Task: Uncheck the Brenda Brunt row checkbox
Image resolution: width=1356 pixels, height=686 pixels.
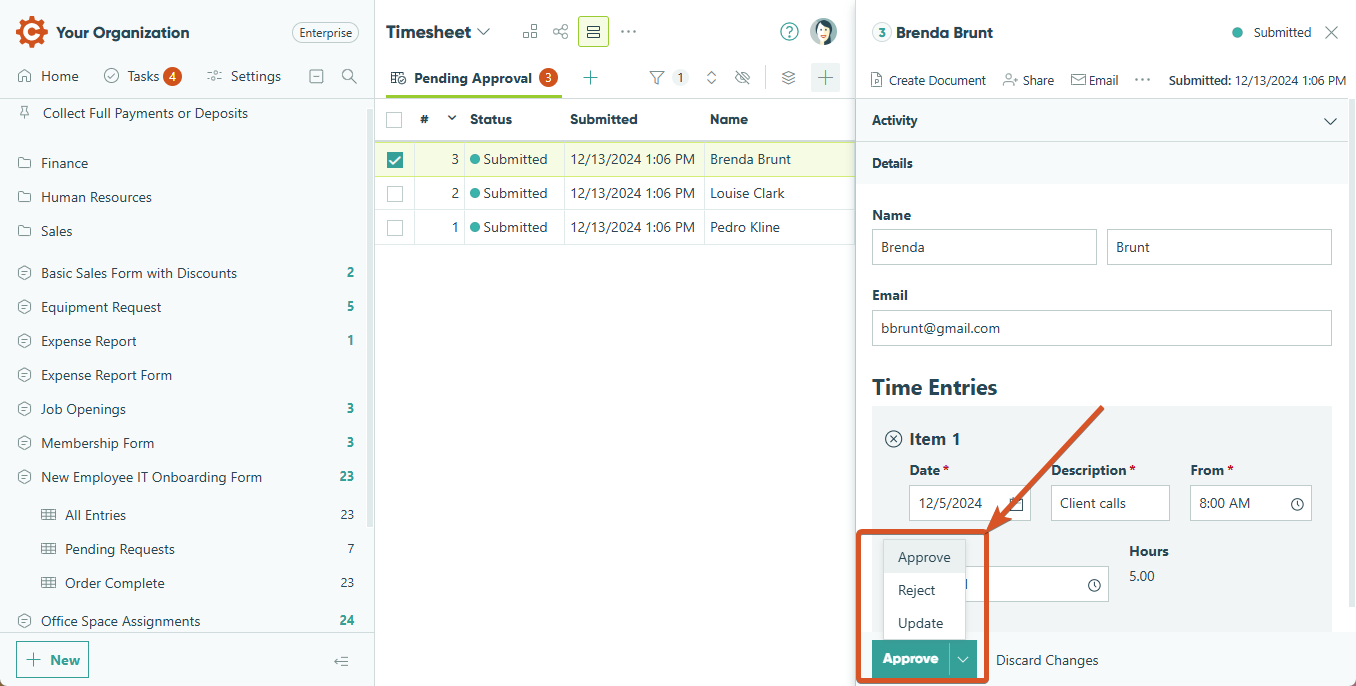Action: pyautogui.click(x=395, y=160)
